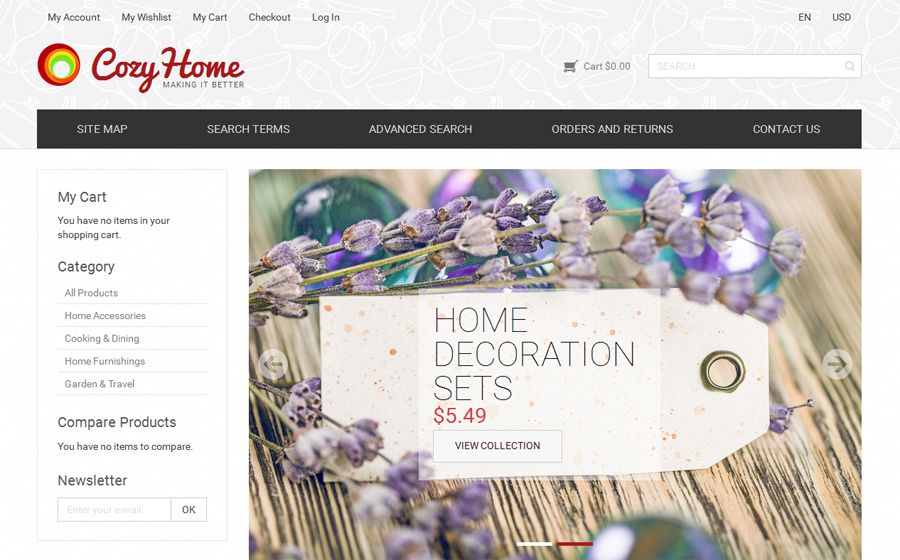
Task: Click the shopping cart icon in header
Action: [570, 67]
